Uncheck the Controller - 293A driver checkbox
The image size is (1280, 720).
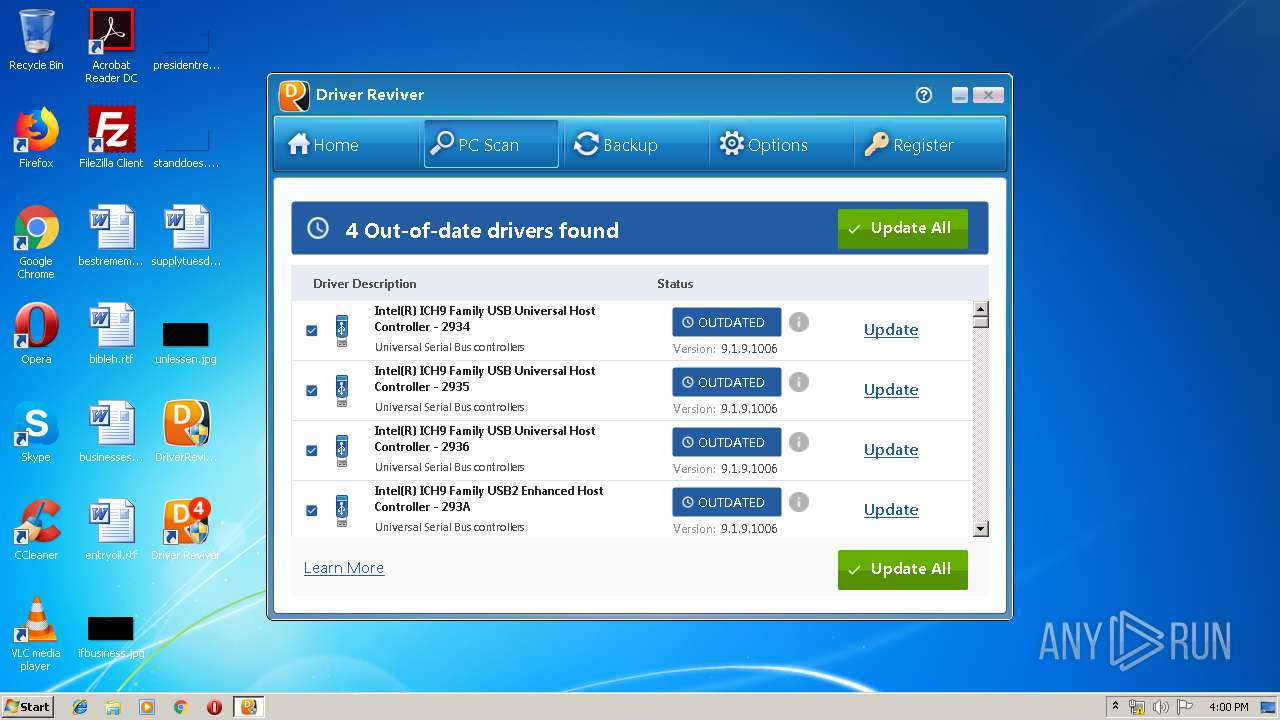click(311, 510)
